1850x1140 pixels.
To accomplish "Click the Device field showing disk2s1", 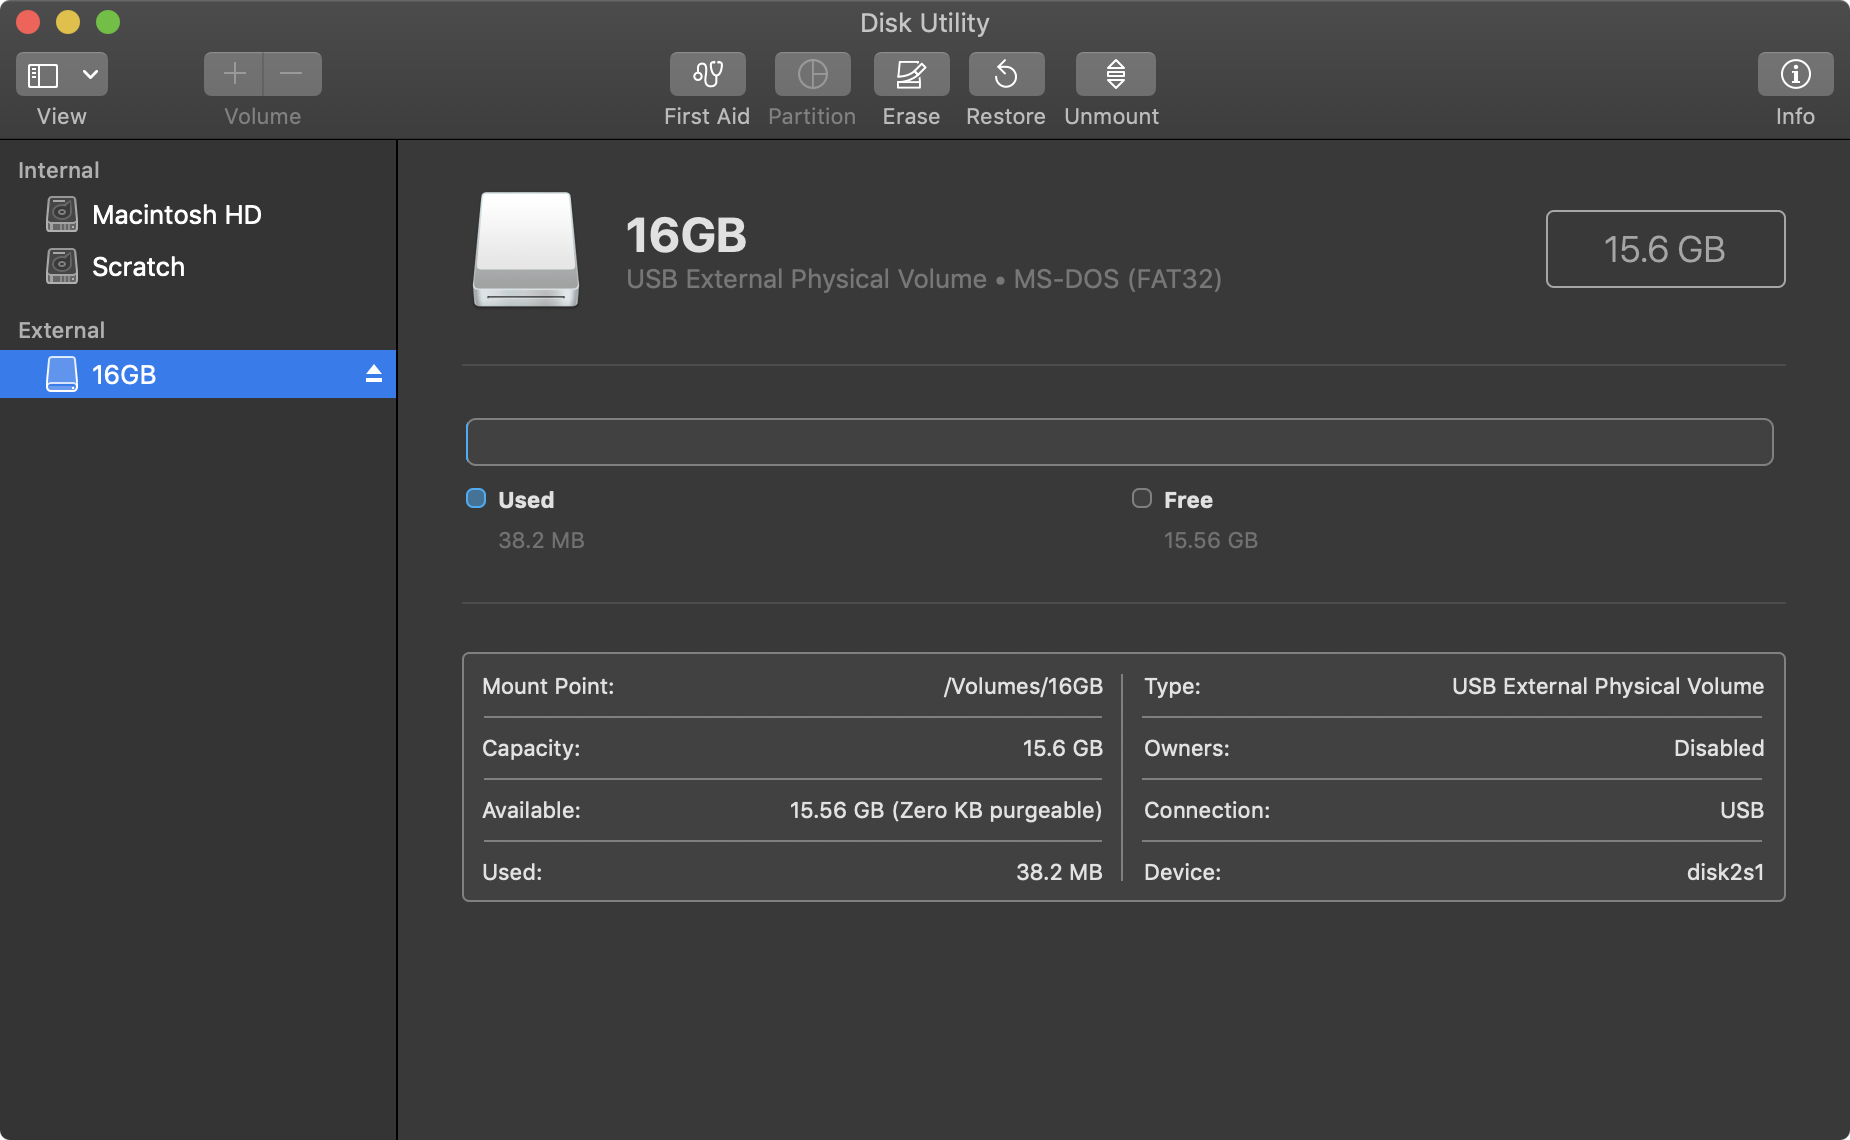I will (x=1726, y=872).
